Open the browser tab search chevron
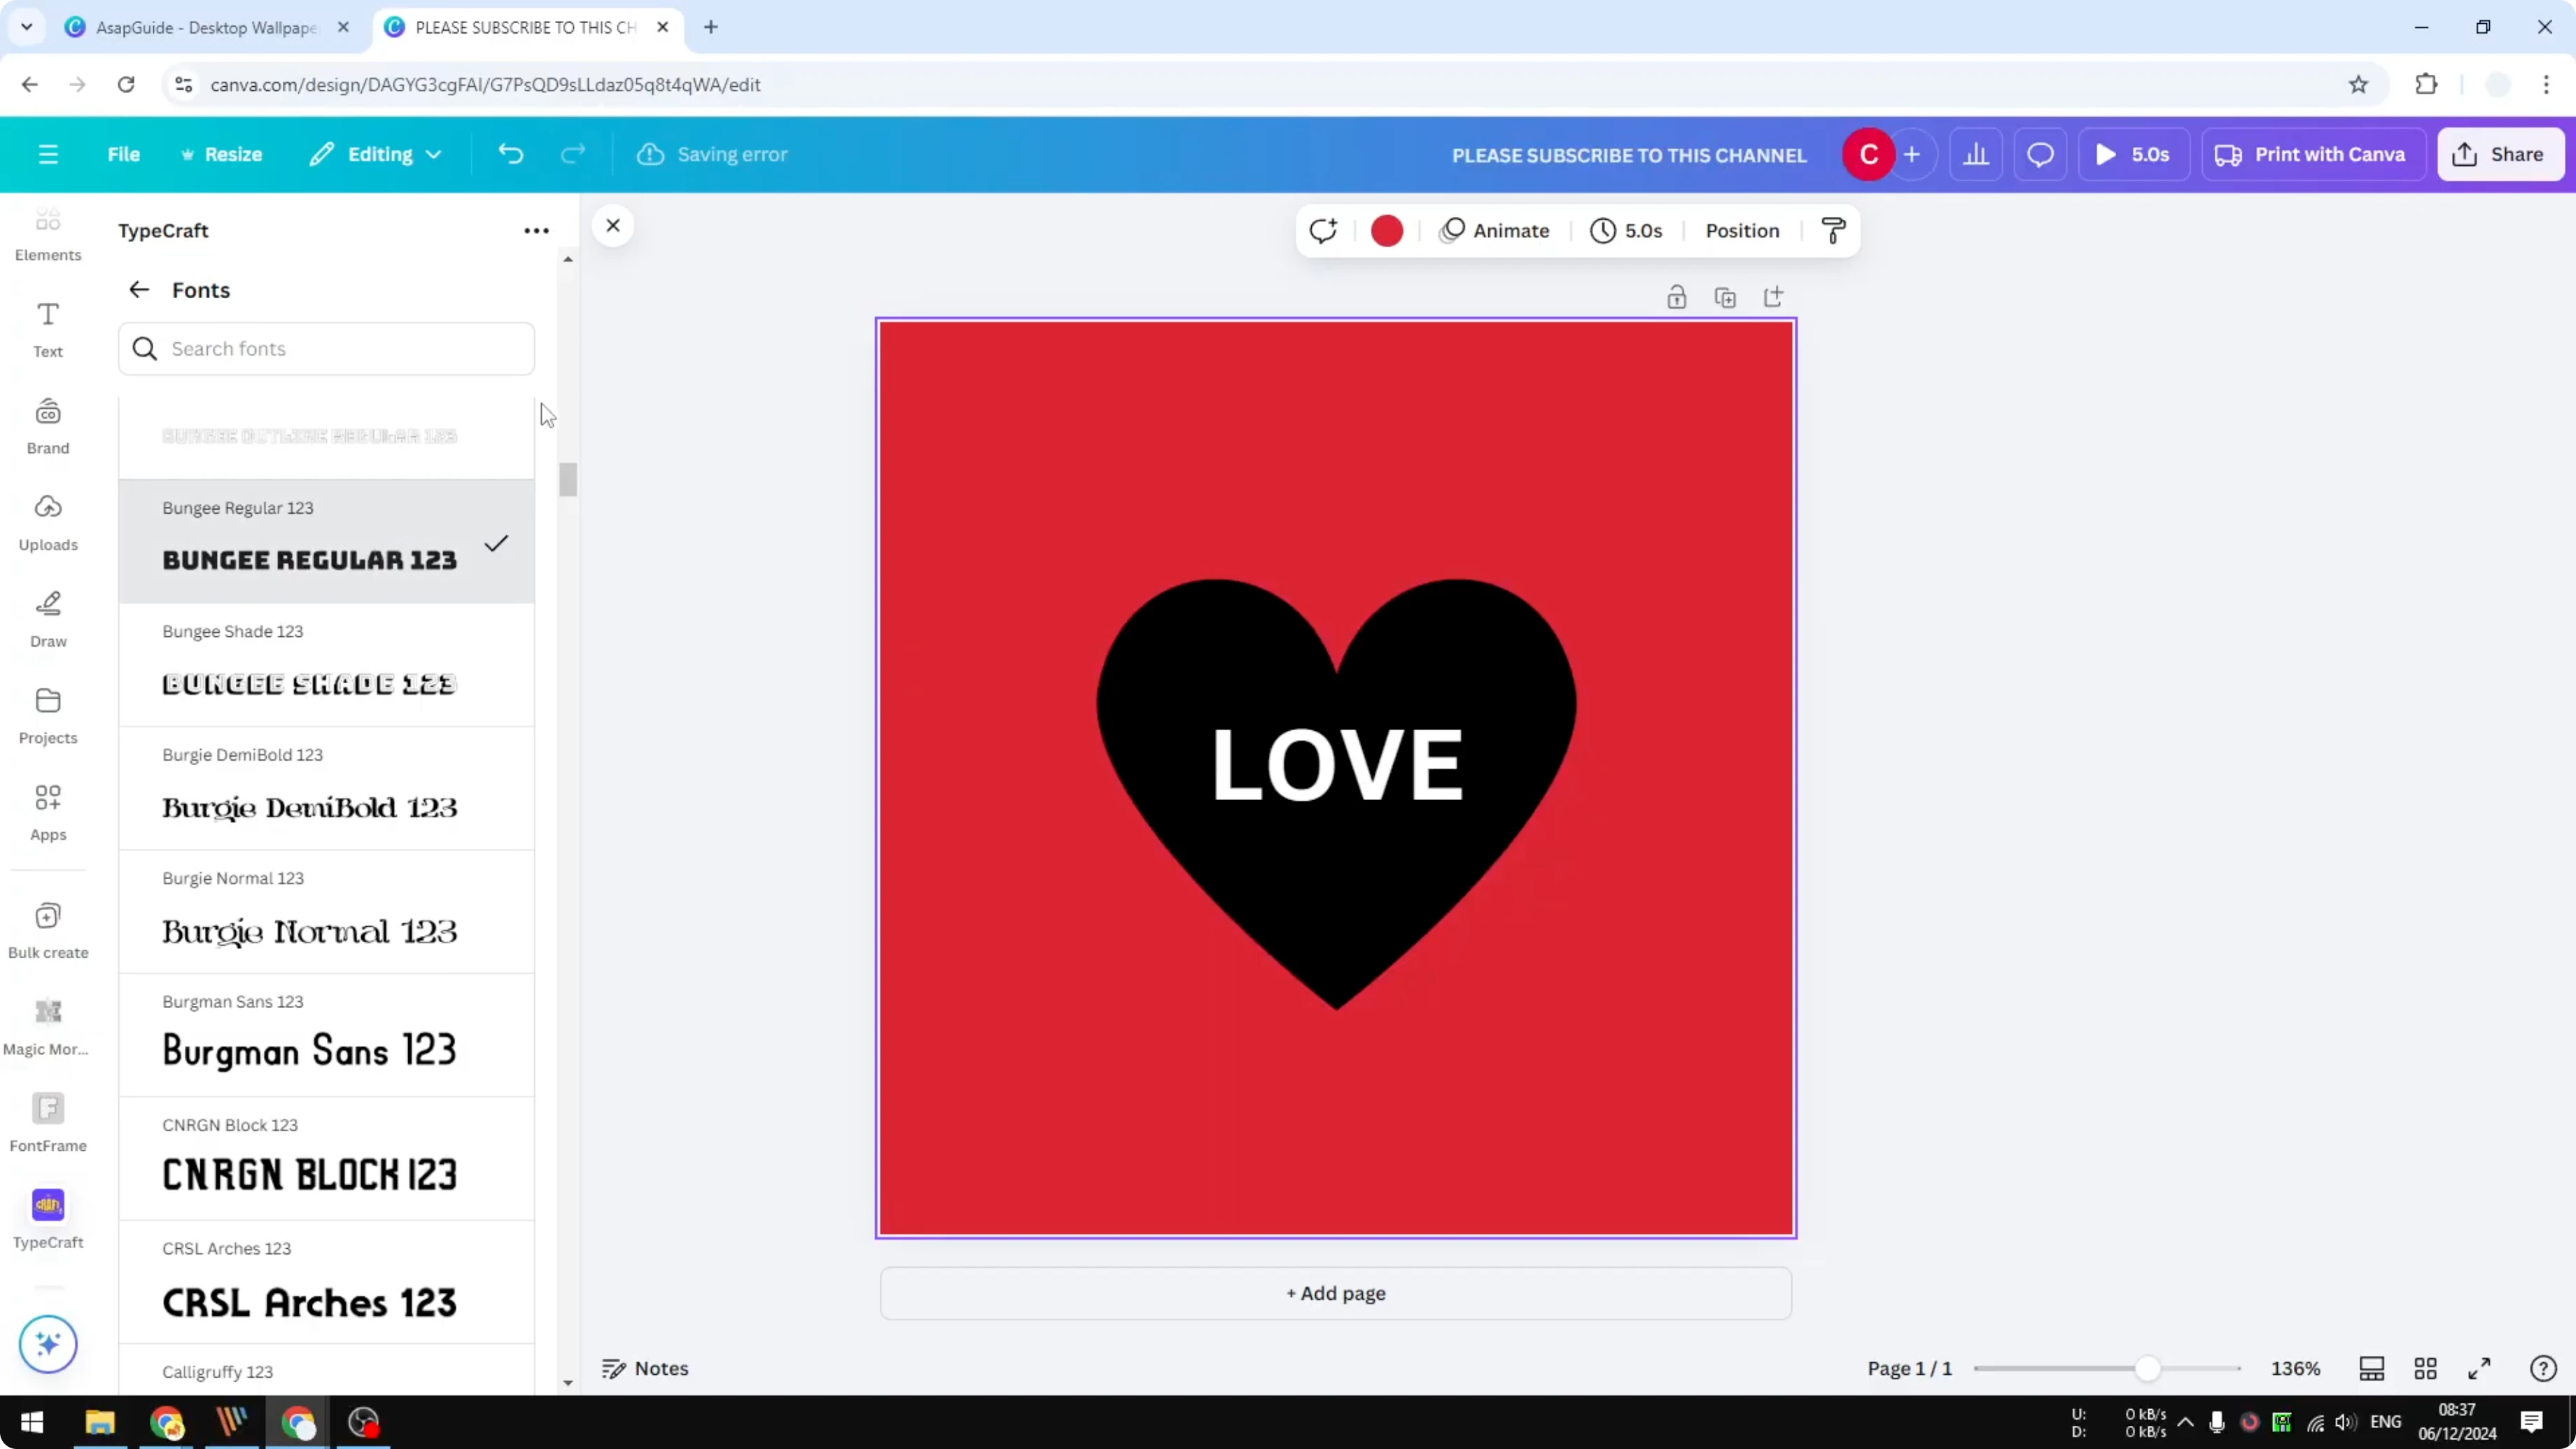Viewport: 2576px width, 1449px height. [27, 27]
